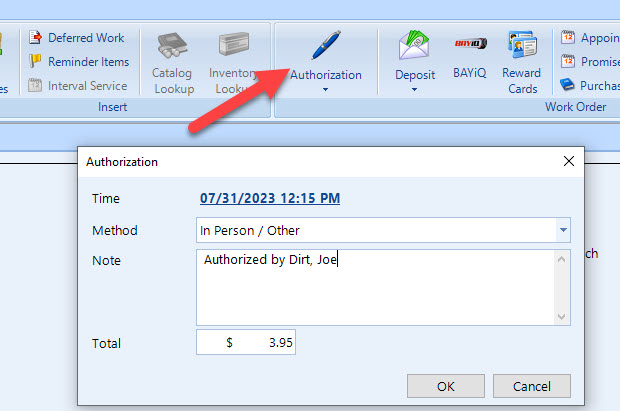Open the Reward Cards icon
Screen dimensions: 620x411
[522, 45]
